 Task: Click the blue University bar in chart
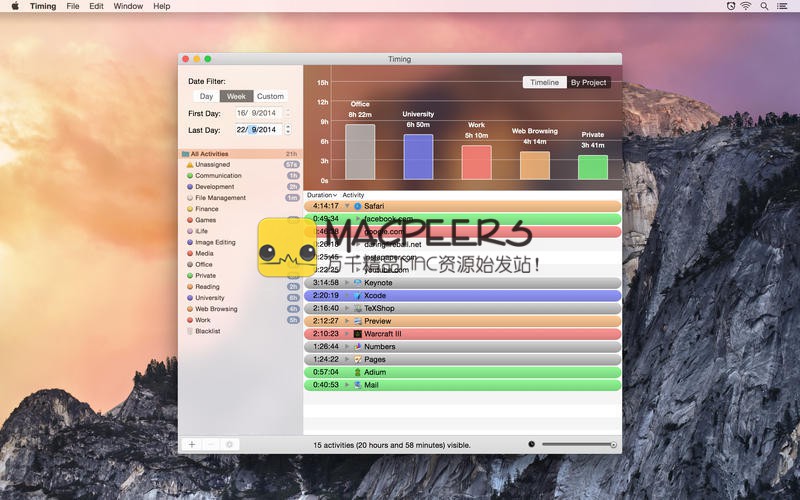(418, 157)
